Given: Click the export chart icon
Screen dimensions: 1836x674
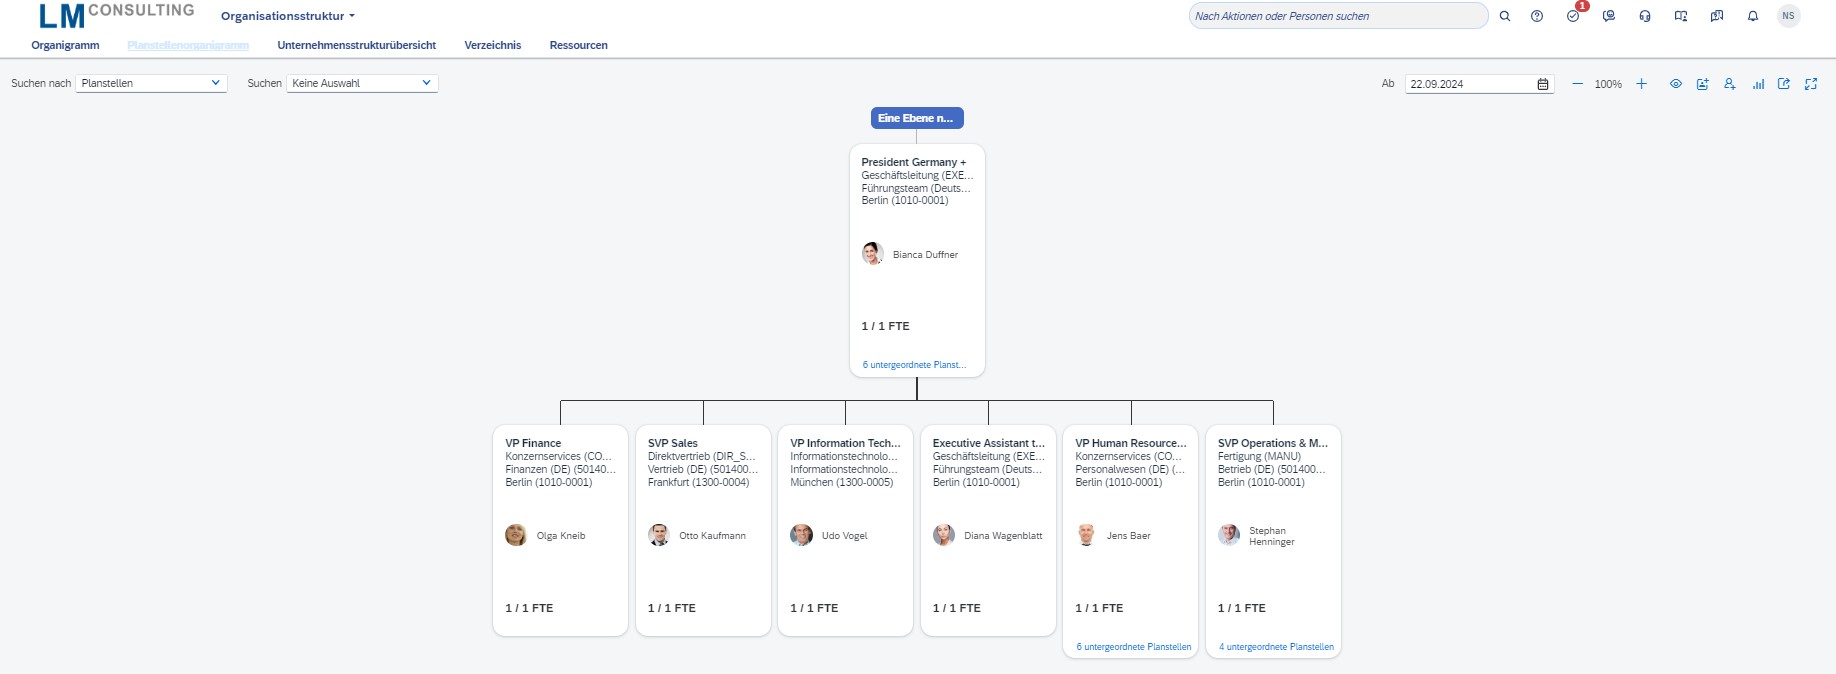Looking at the screenshot, I should tap(1784, 84).
